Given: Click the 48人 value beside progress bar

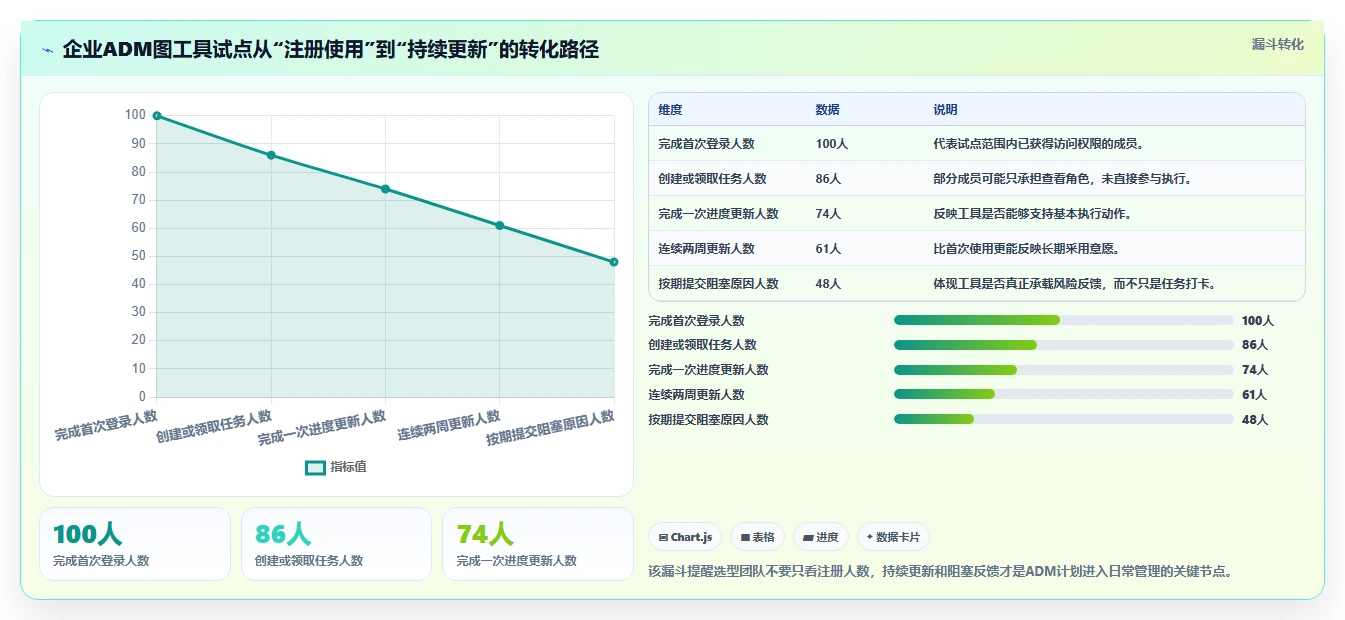Looking at the screenshot, I should click(x=1255, y=420).
